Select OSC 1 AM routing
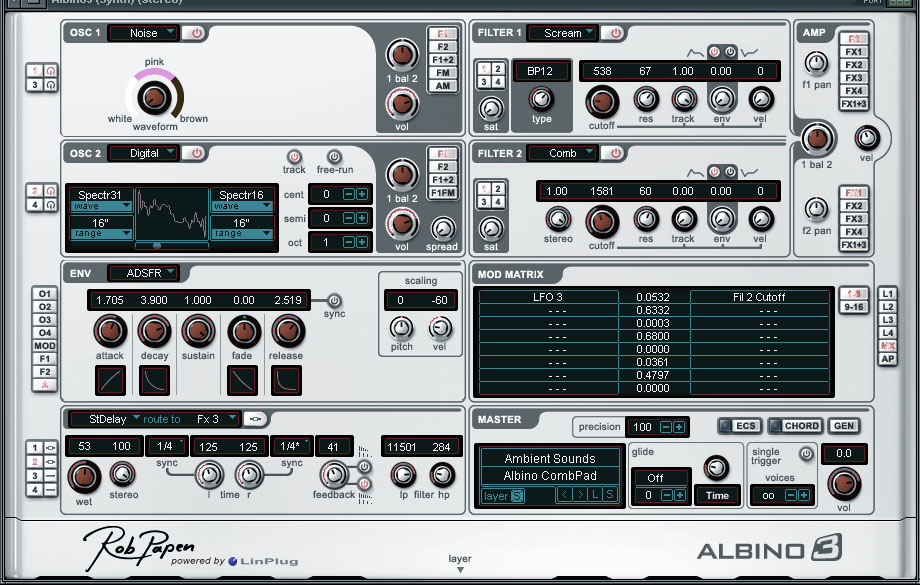This screenshot has width=920, height=585. (x=442, y=86)
